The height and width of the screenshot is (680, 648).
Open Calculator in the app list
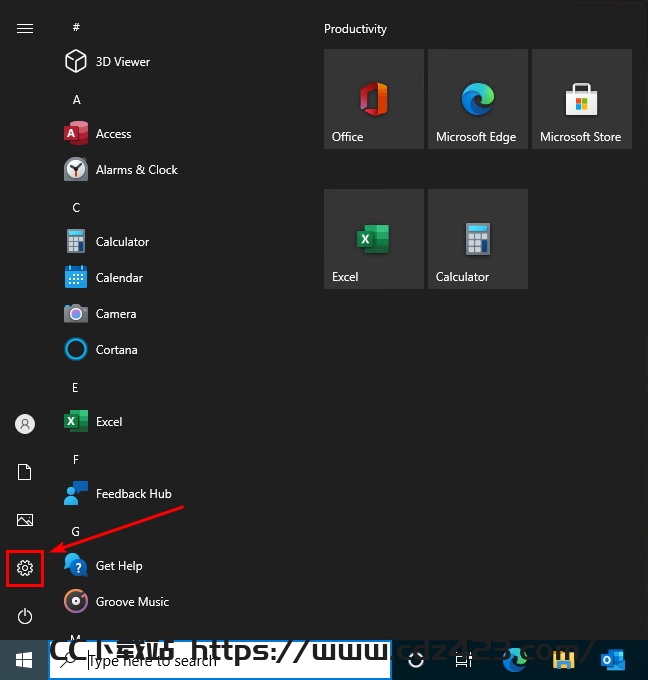click(x=106, y=242)
